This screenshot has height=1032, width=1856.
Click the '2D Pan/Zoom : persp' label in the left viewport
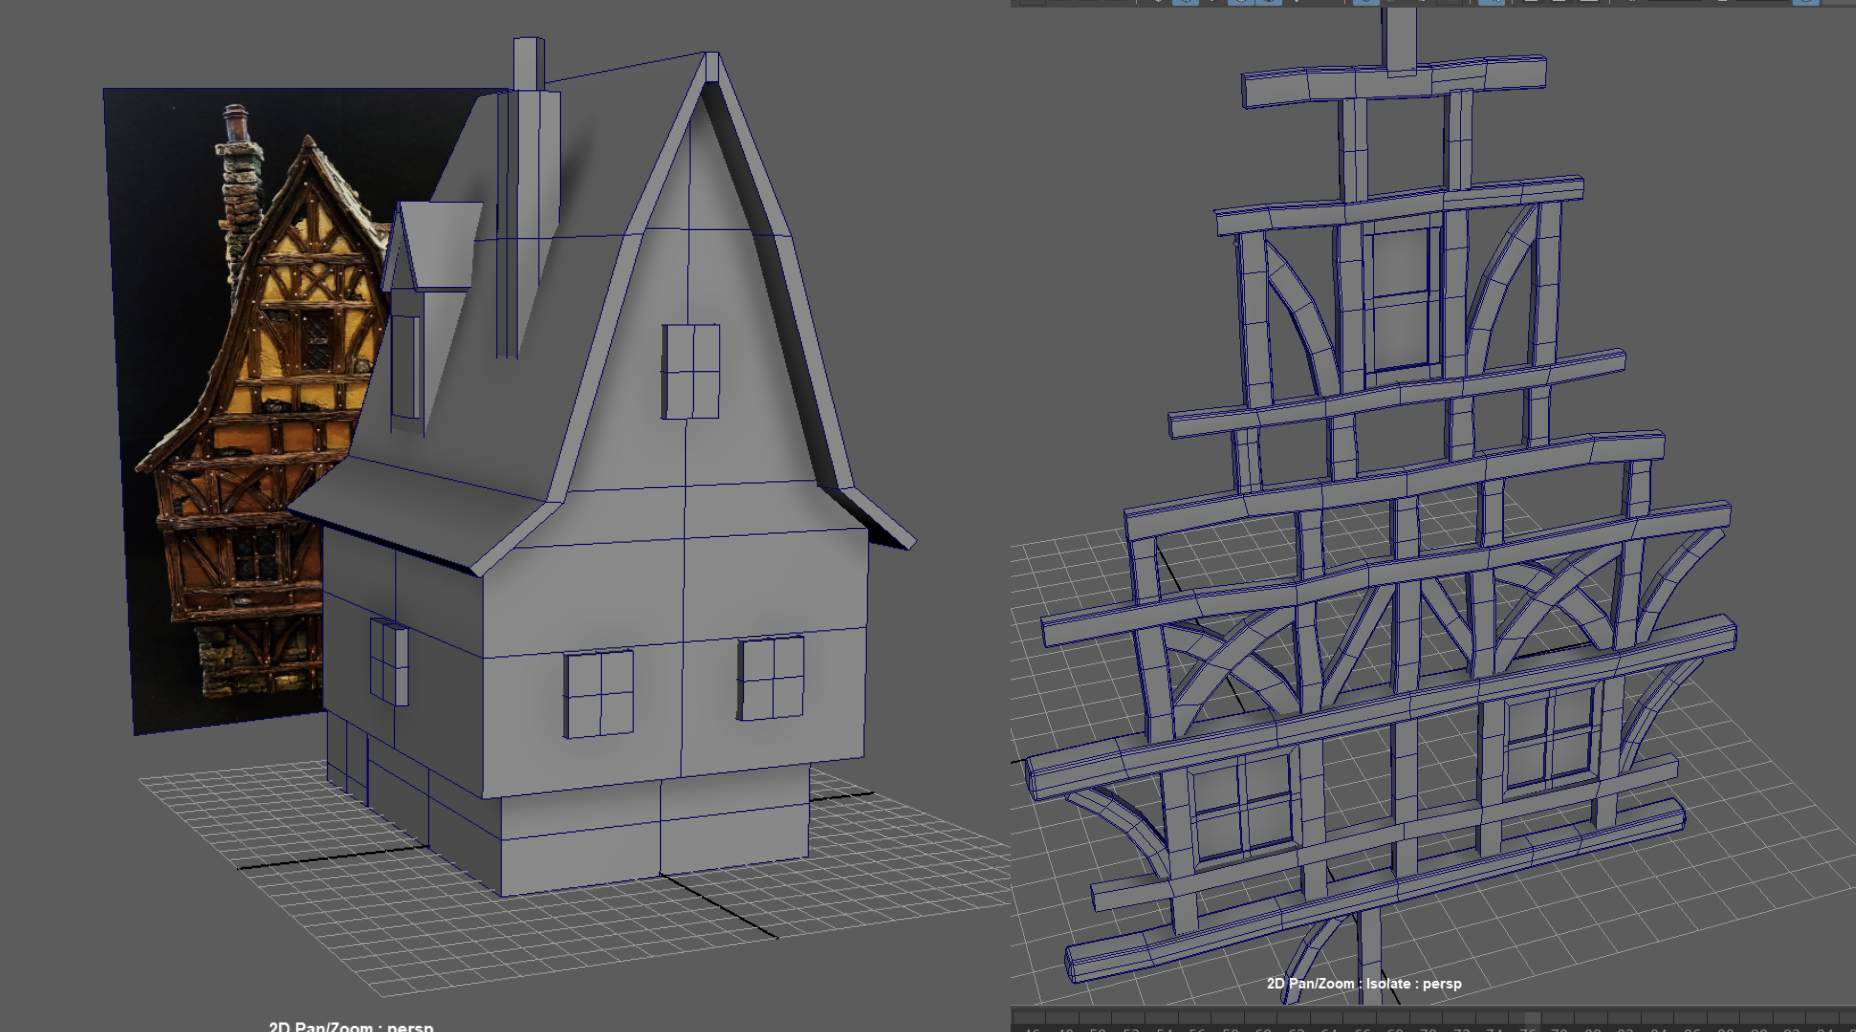coord(351,1026)
